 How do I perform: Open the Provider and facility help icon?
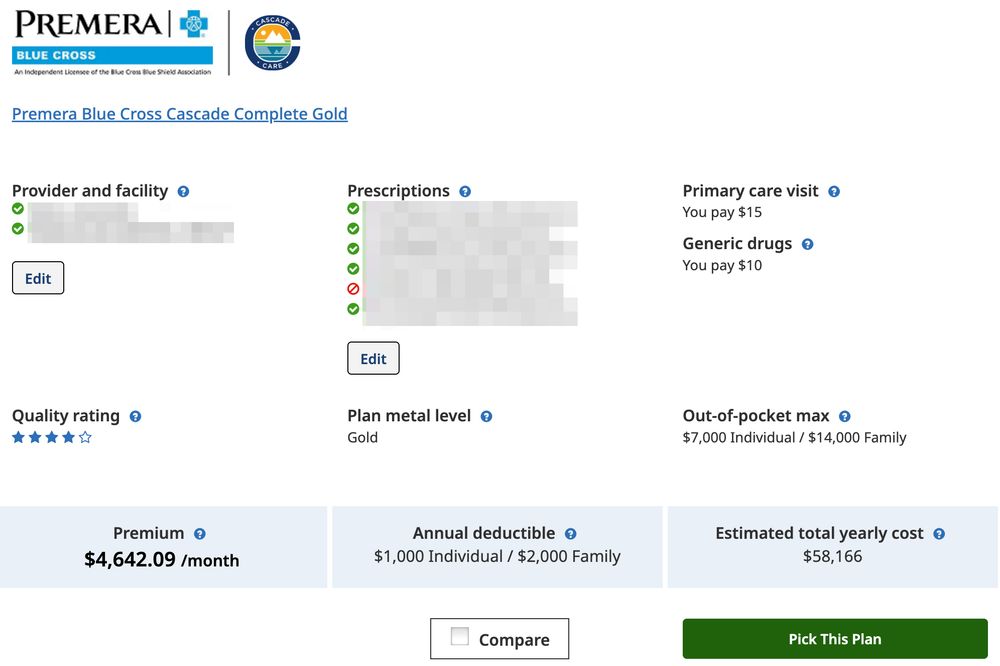click(x=183, y=191)
